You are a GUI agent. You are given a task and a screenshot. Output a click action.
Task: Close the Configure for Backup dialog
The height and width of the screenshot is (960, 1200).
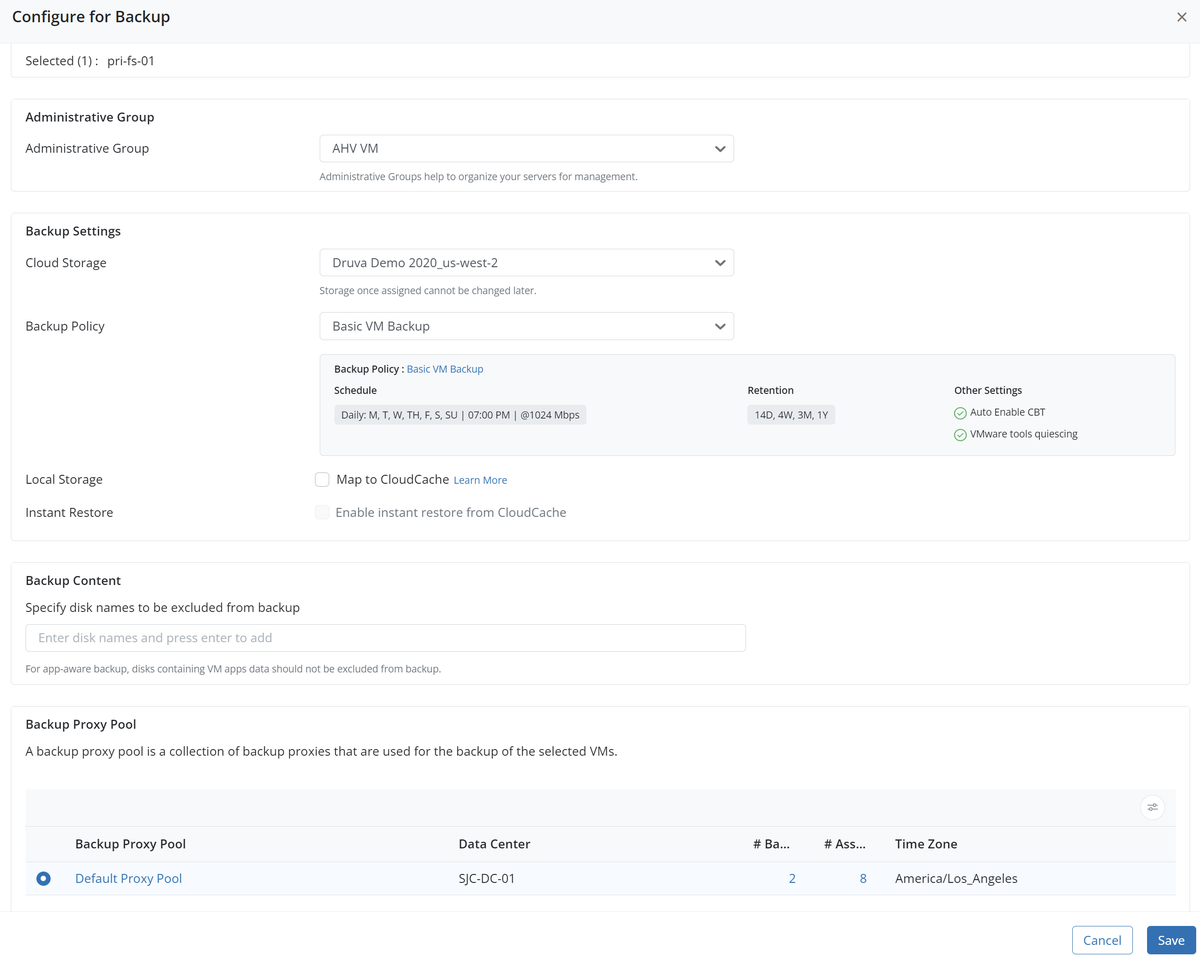1181,17
